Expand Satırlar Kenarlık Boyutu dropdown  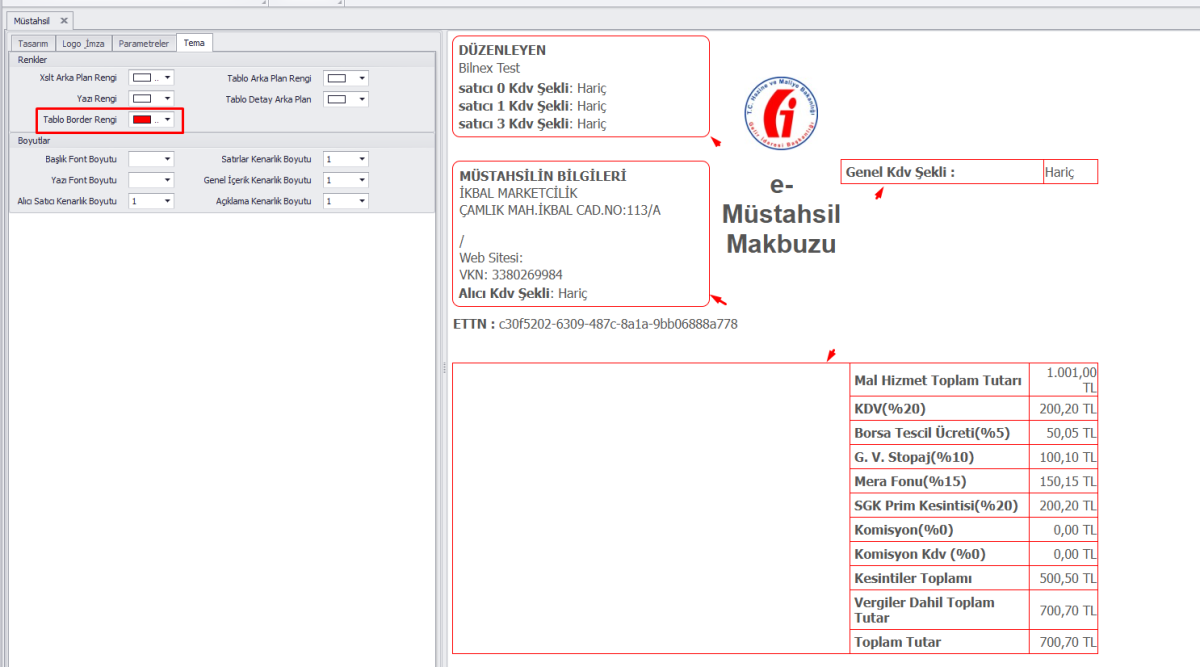coord(361,159)
